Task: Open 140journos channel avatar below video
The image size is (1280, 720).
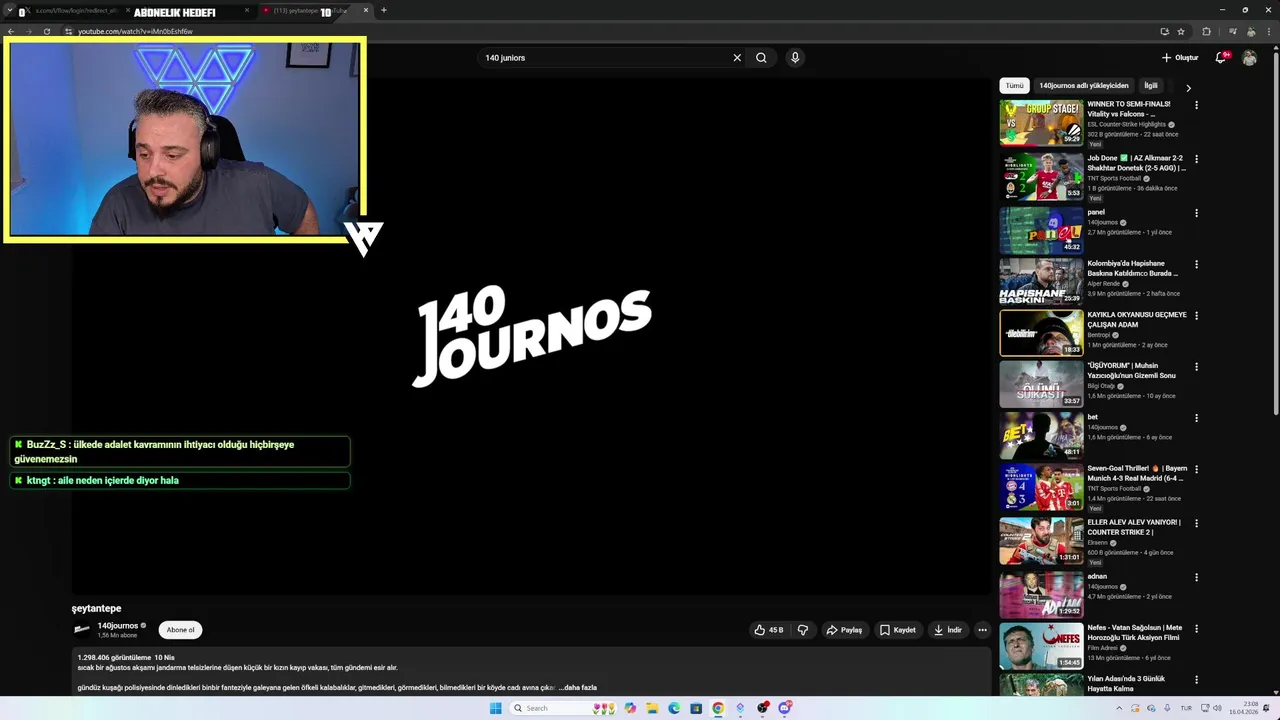Action: click(82, 630)
